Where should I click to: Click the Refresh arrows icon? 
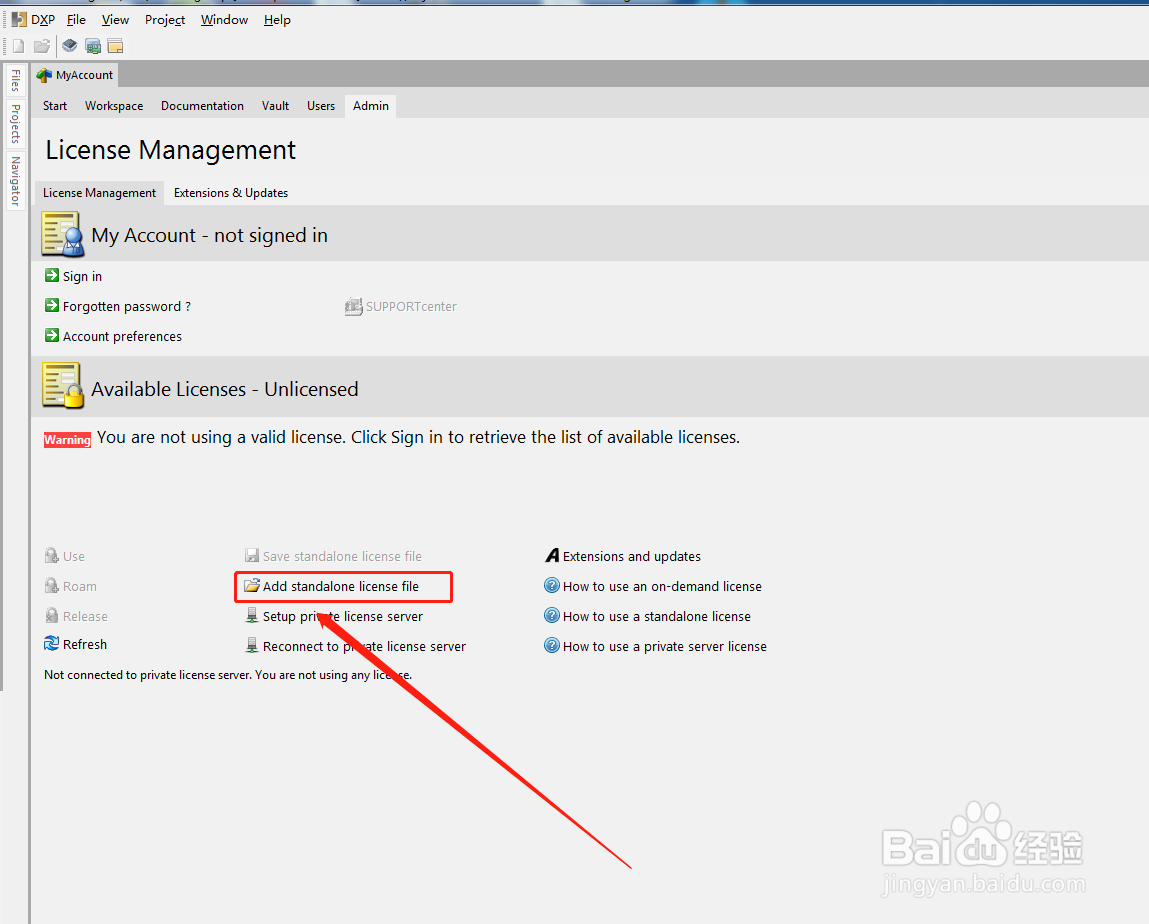(x=51, y=643)
